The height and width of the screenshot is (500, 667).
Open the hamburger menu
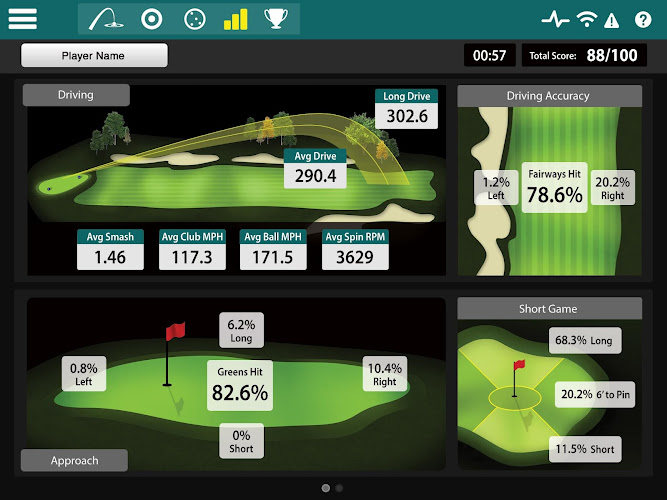(23, 19)
